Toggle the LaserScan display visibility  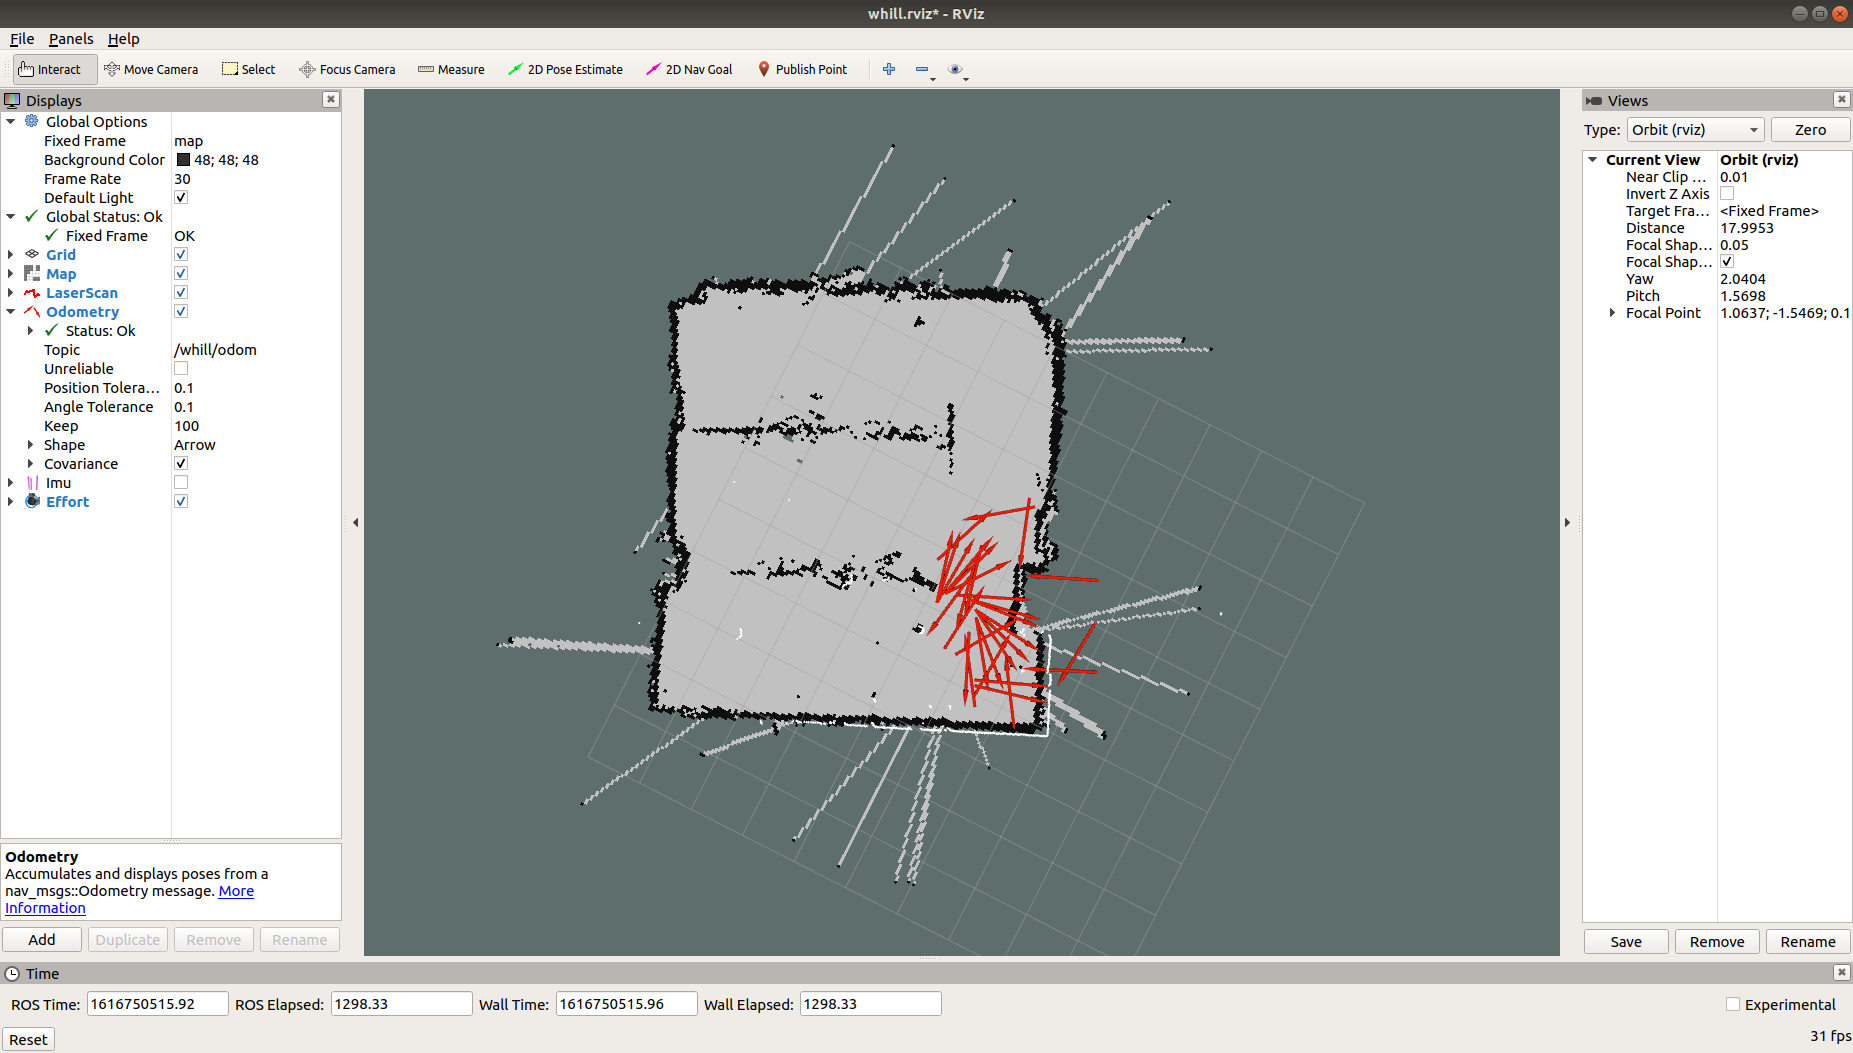tap(181, 292)
